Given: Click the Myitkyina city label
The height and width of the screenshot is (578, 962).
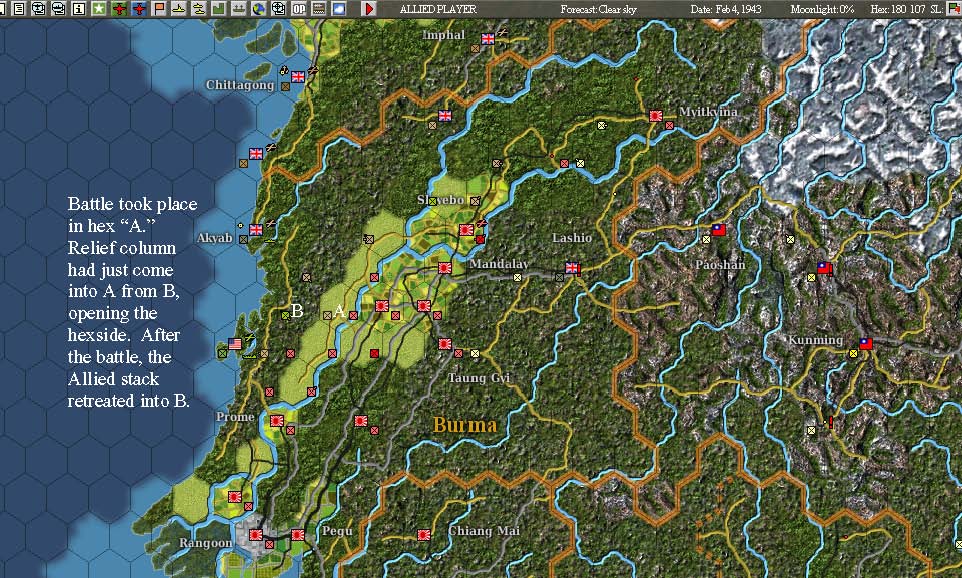Looking at the screenshot, I should tap(708, 112).
